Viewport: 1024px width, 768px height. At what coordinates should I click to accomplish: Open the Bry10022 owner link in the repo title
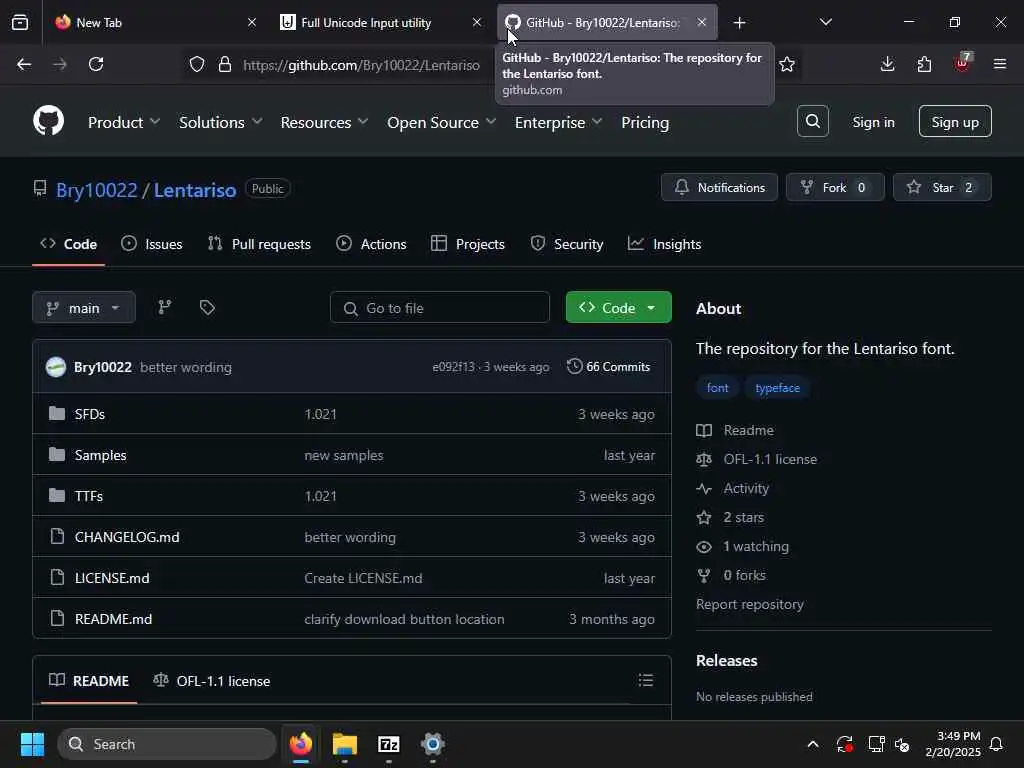click(x=97, y=190)
